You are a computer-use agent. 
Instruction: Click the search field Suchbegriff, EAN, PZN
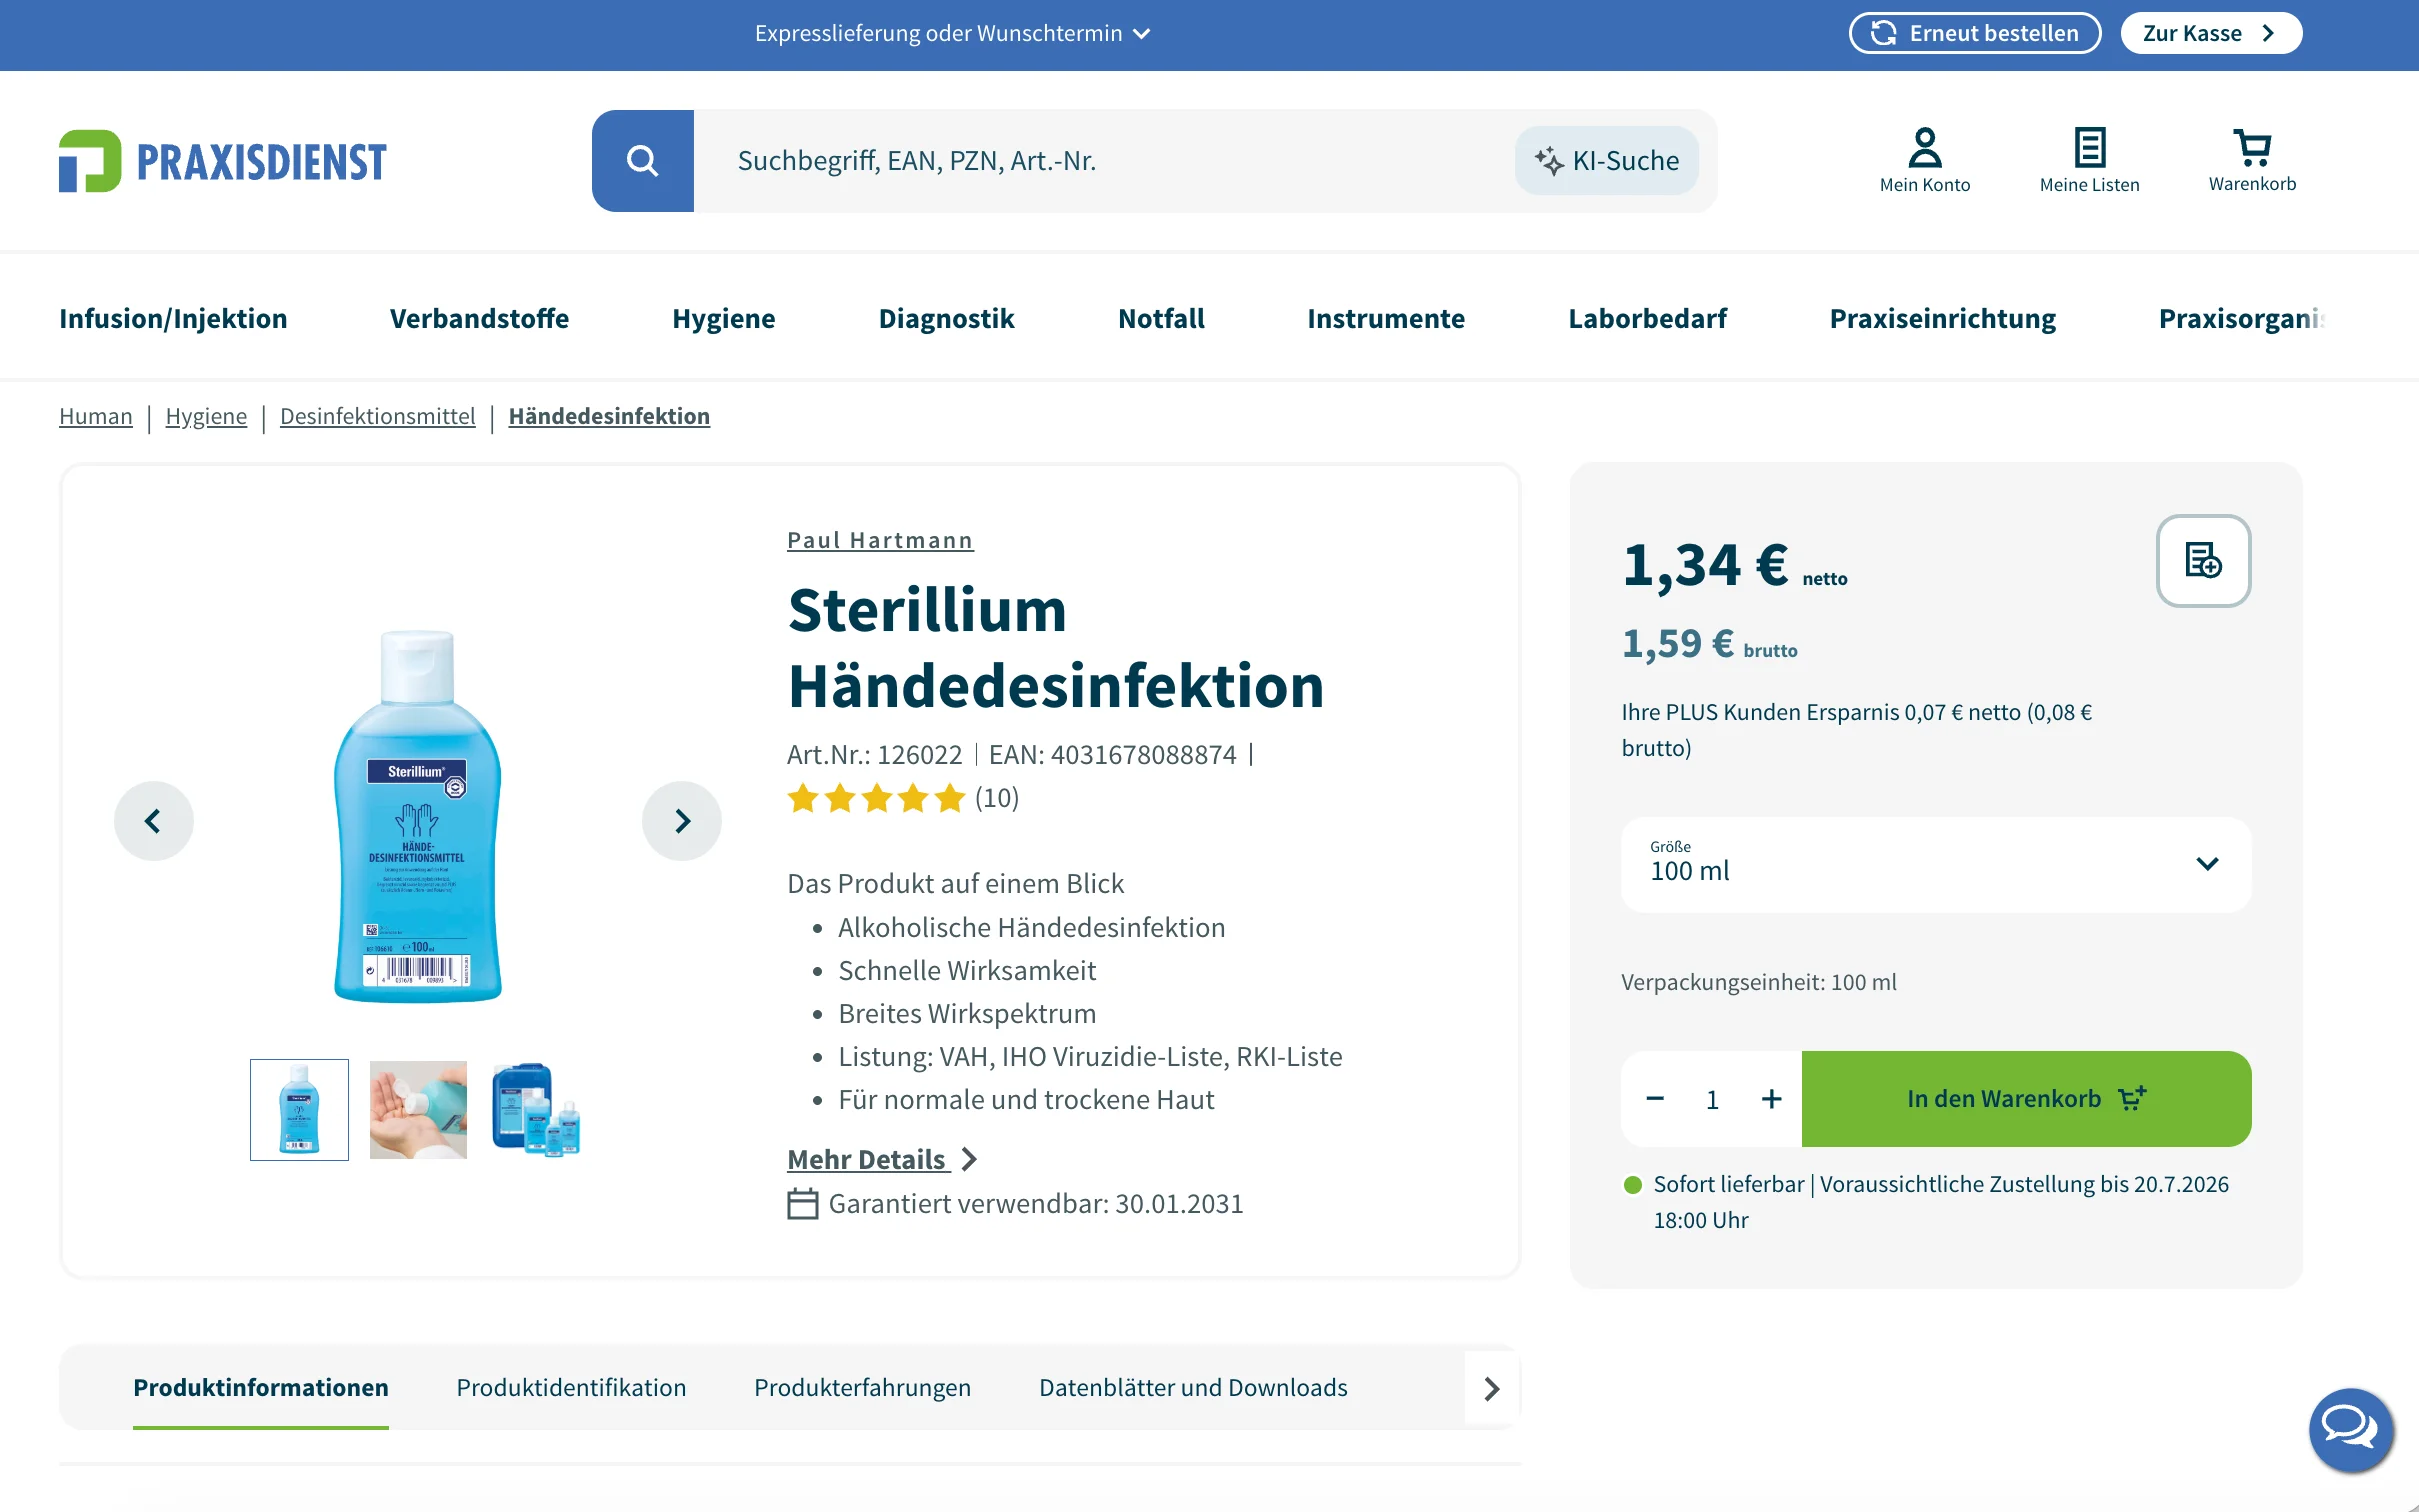click(x=1104, y=160)
